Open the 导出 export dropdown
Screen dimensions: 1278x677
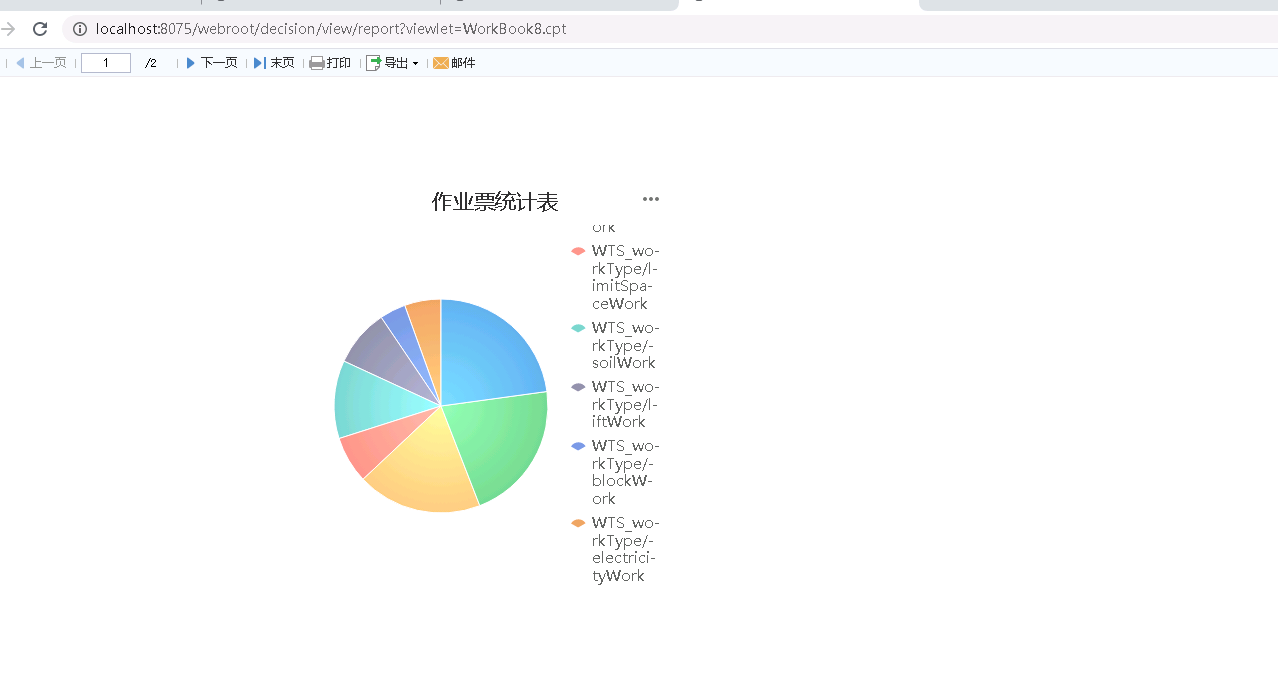click(x=392, y=63)
